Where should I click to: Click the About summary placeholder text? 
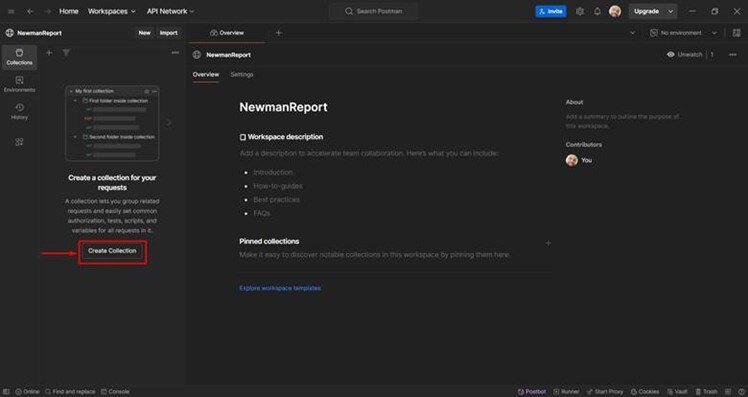pos(623,121)
